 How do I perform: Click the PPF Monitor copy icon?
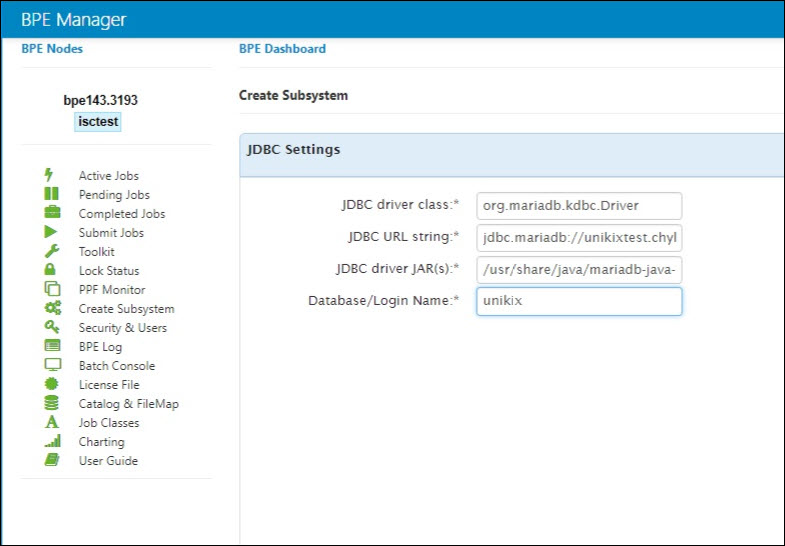coord(52,289)
